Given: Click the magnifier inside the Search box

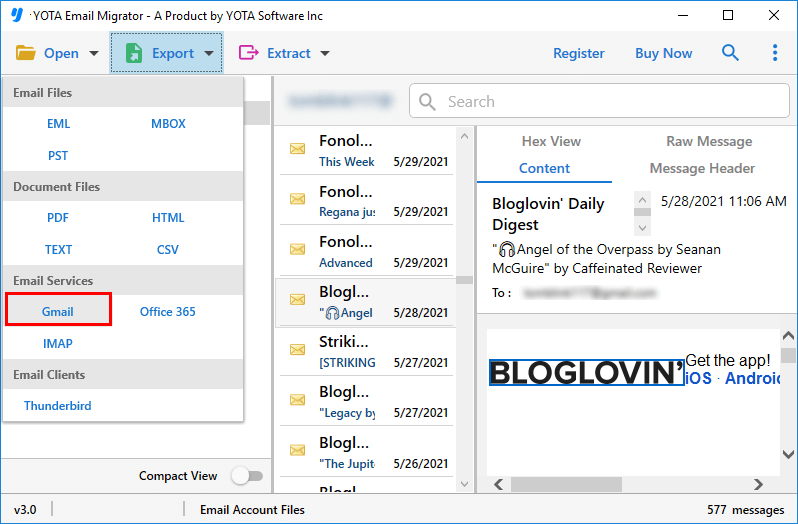Looking at the screenshot, I should tap(427, 102).
